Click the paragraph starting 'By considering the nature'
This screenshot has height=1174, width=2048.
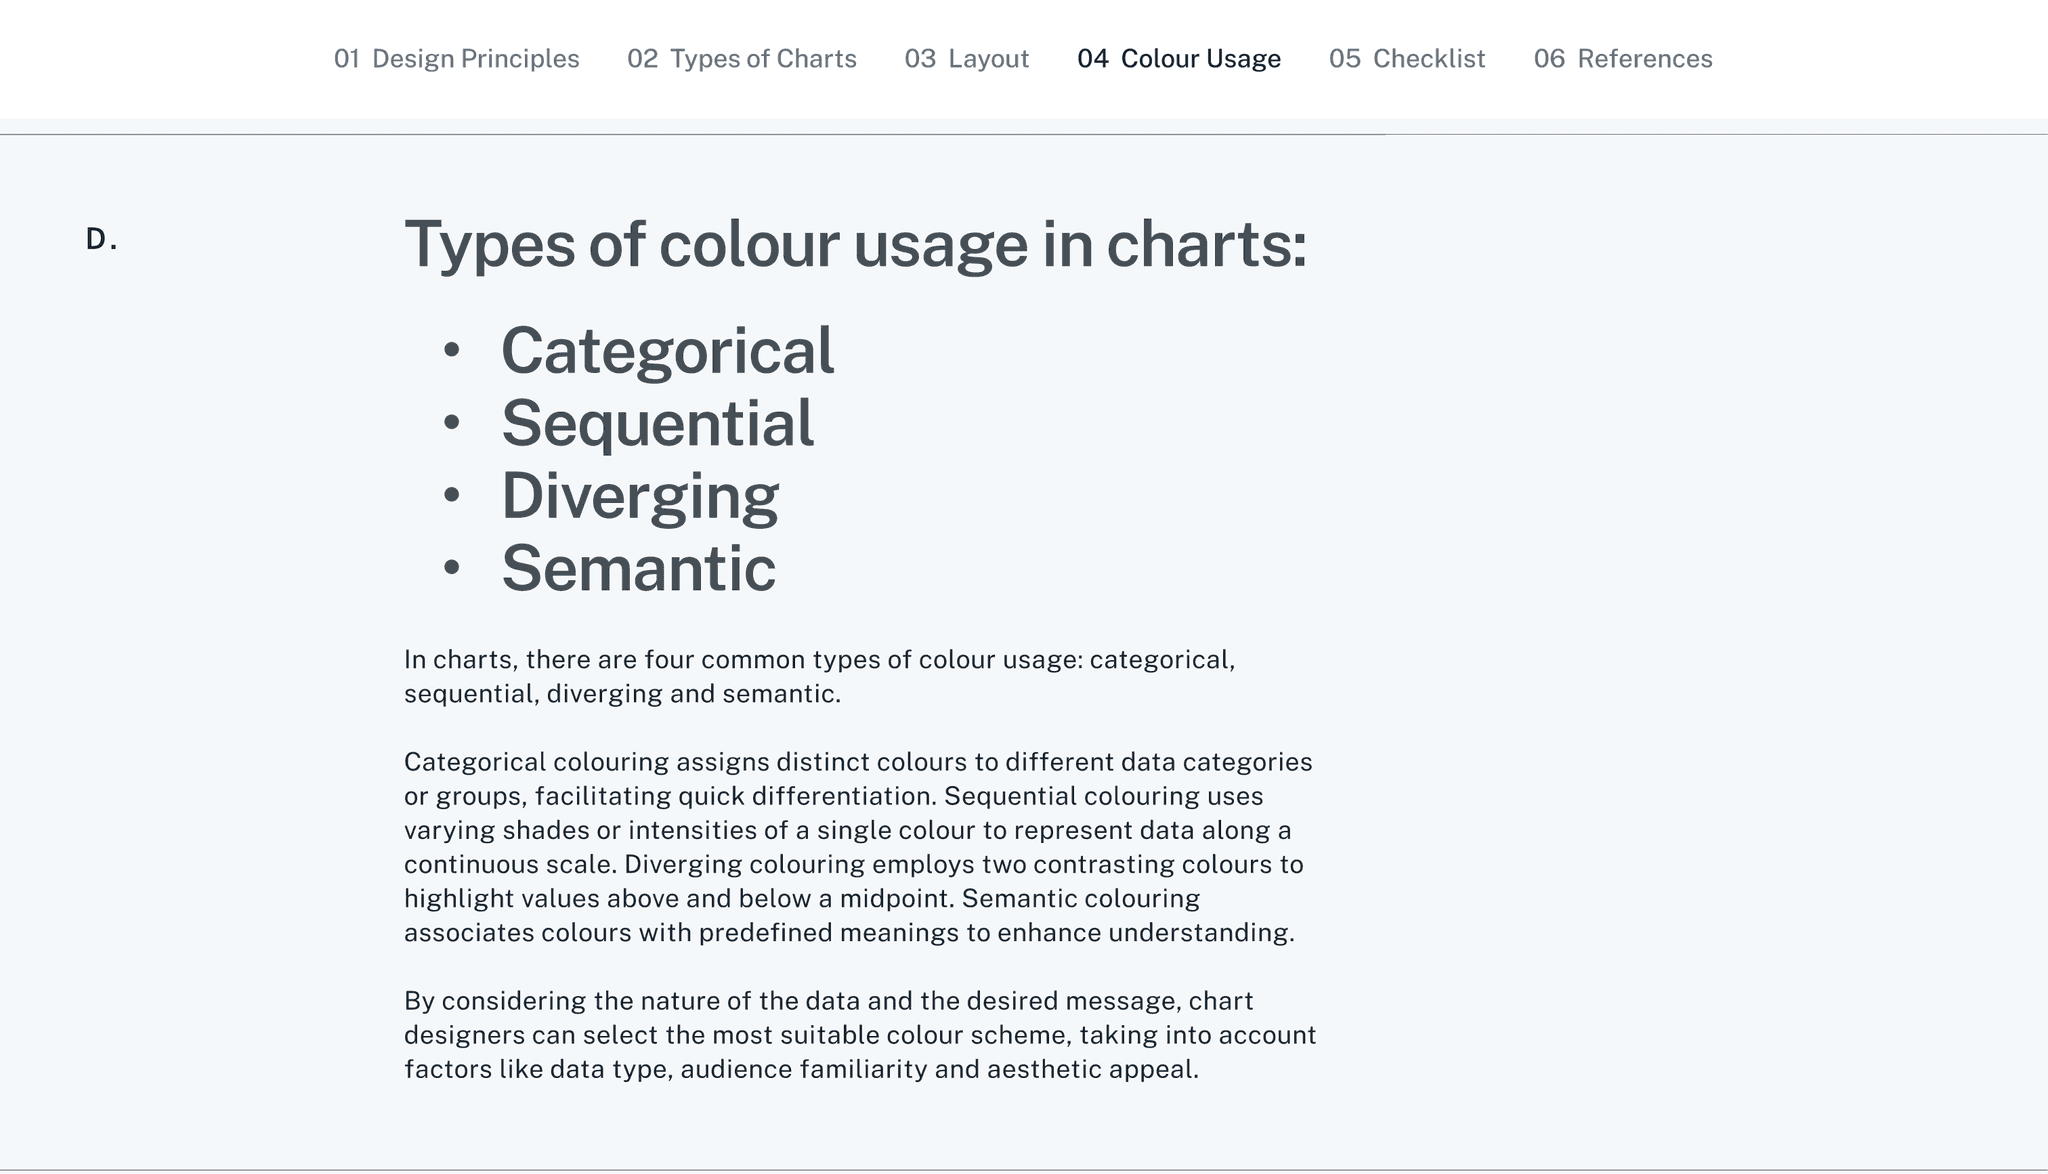859,1035
